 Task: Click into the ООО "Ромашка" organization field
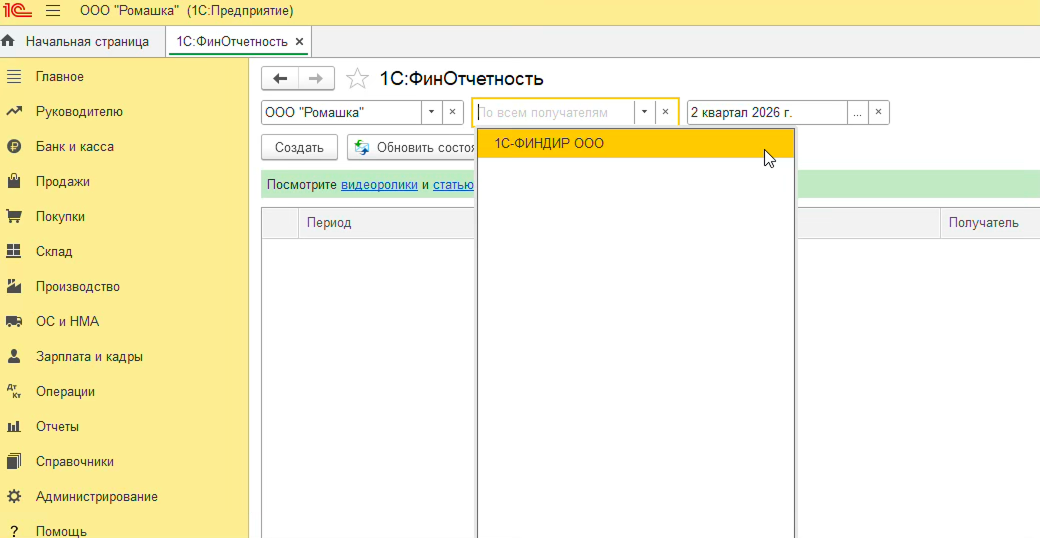pos(342,112)
